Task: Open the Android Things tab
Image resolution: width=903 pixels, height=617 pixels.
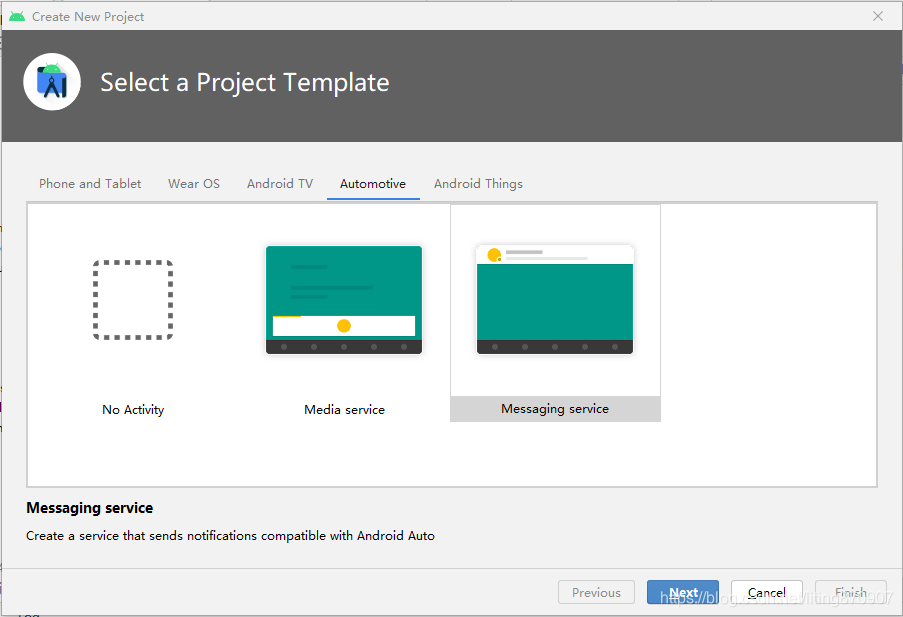Action: pos(478,184)
